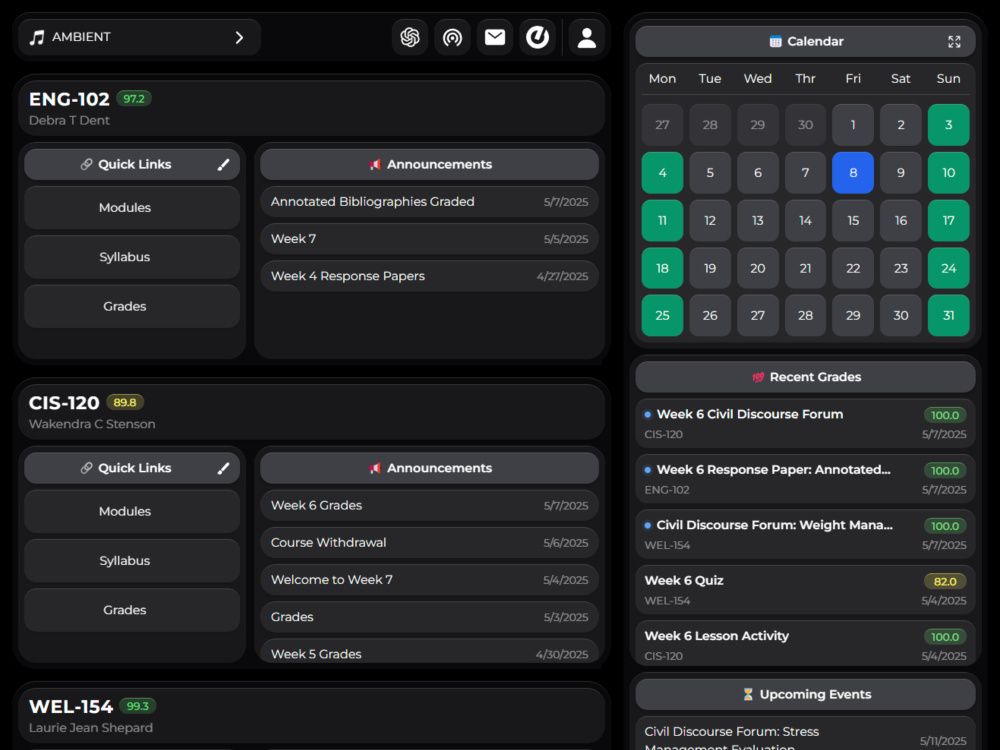Click the CIS-120 course title

click(x=64, y=403)
